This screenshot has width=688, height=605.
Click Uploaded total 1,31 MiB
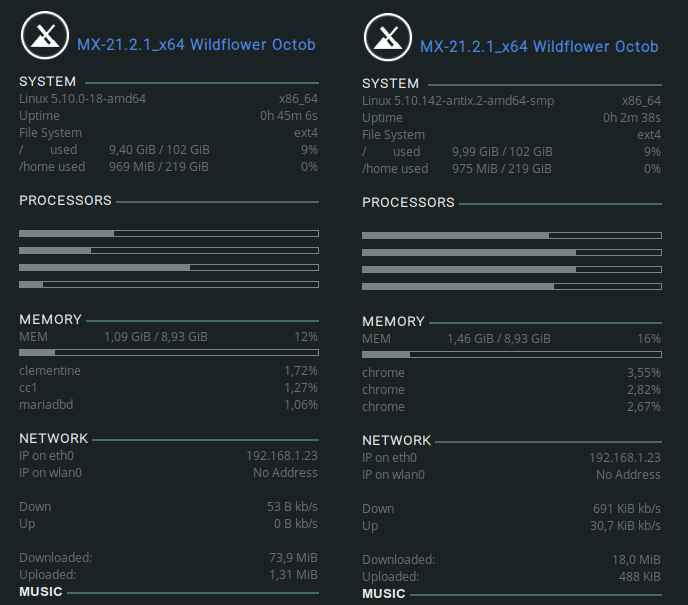294,575
